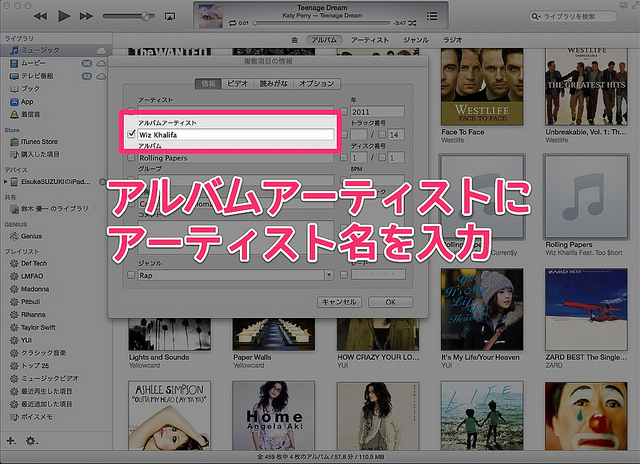Click the library search field
The image size is (640, 464).
pos(573,16)
